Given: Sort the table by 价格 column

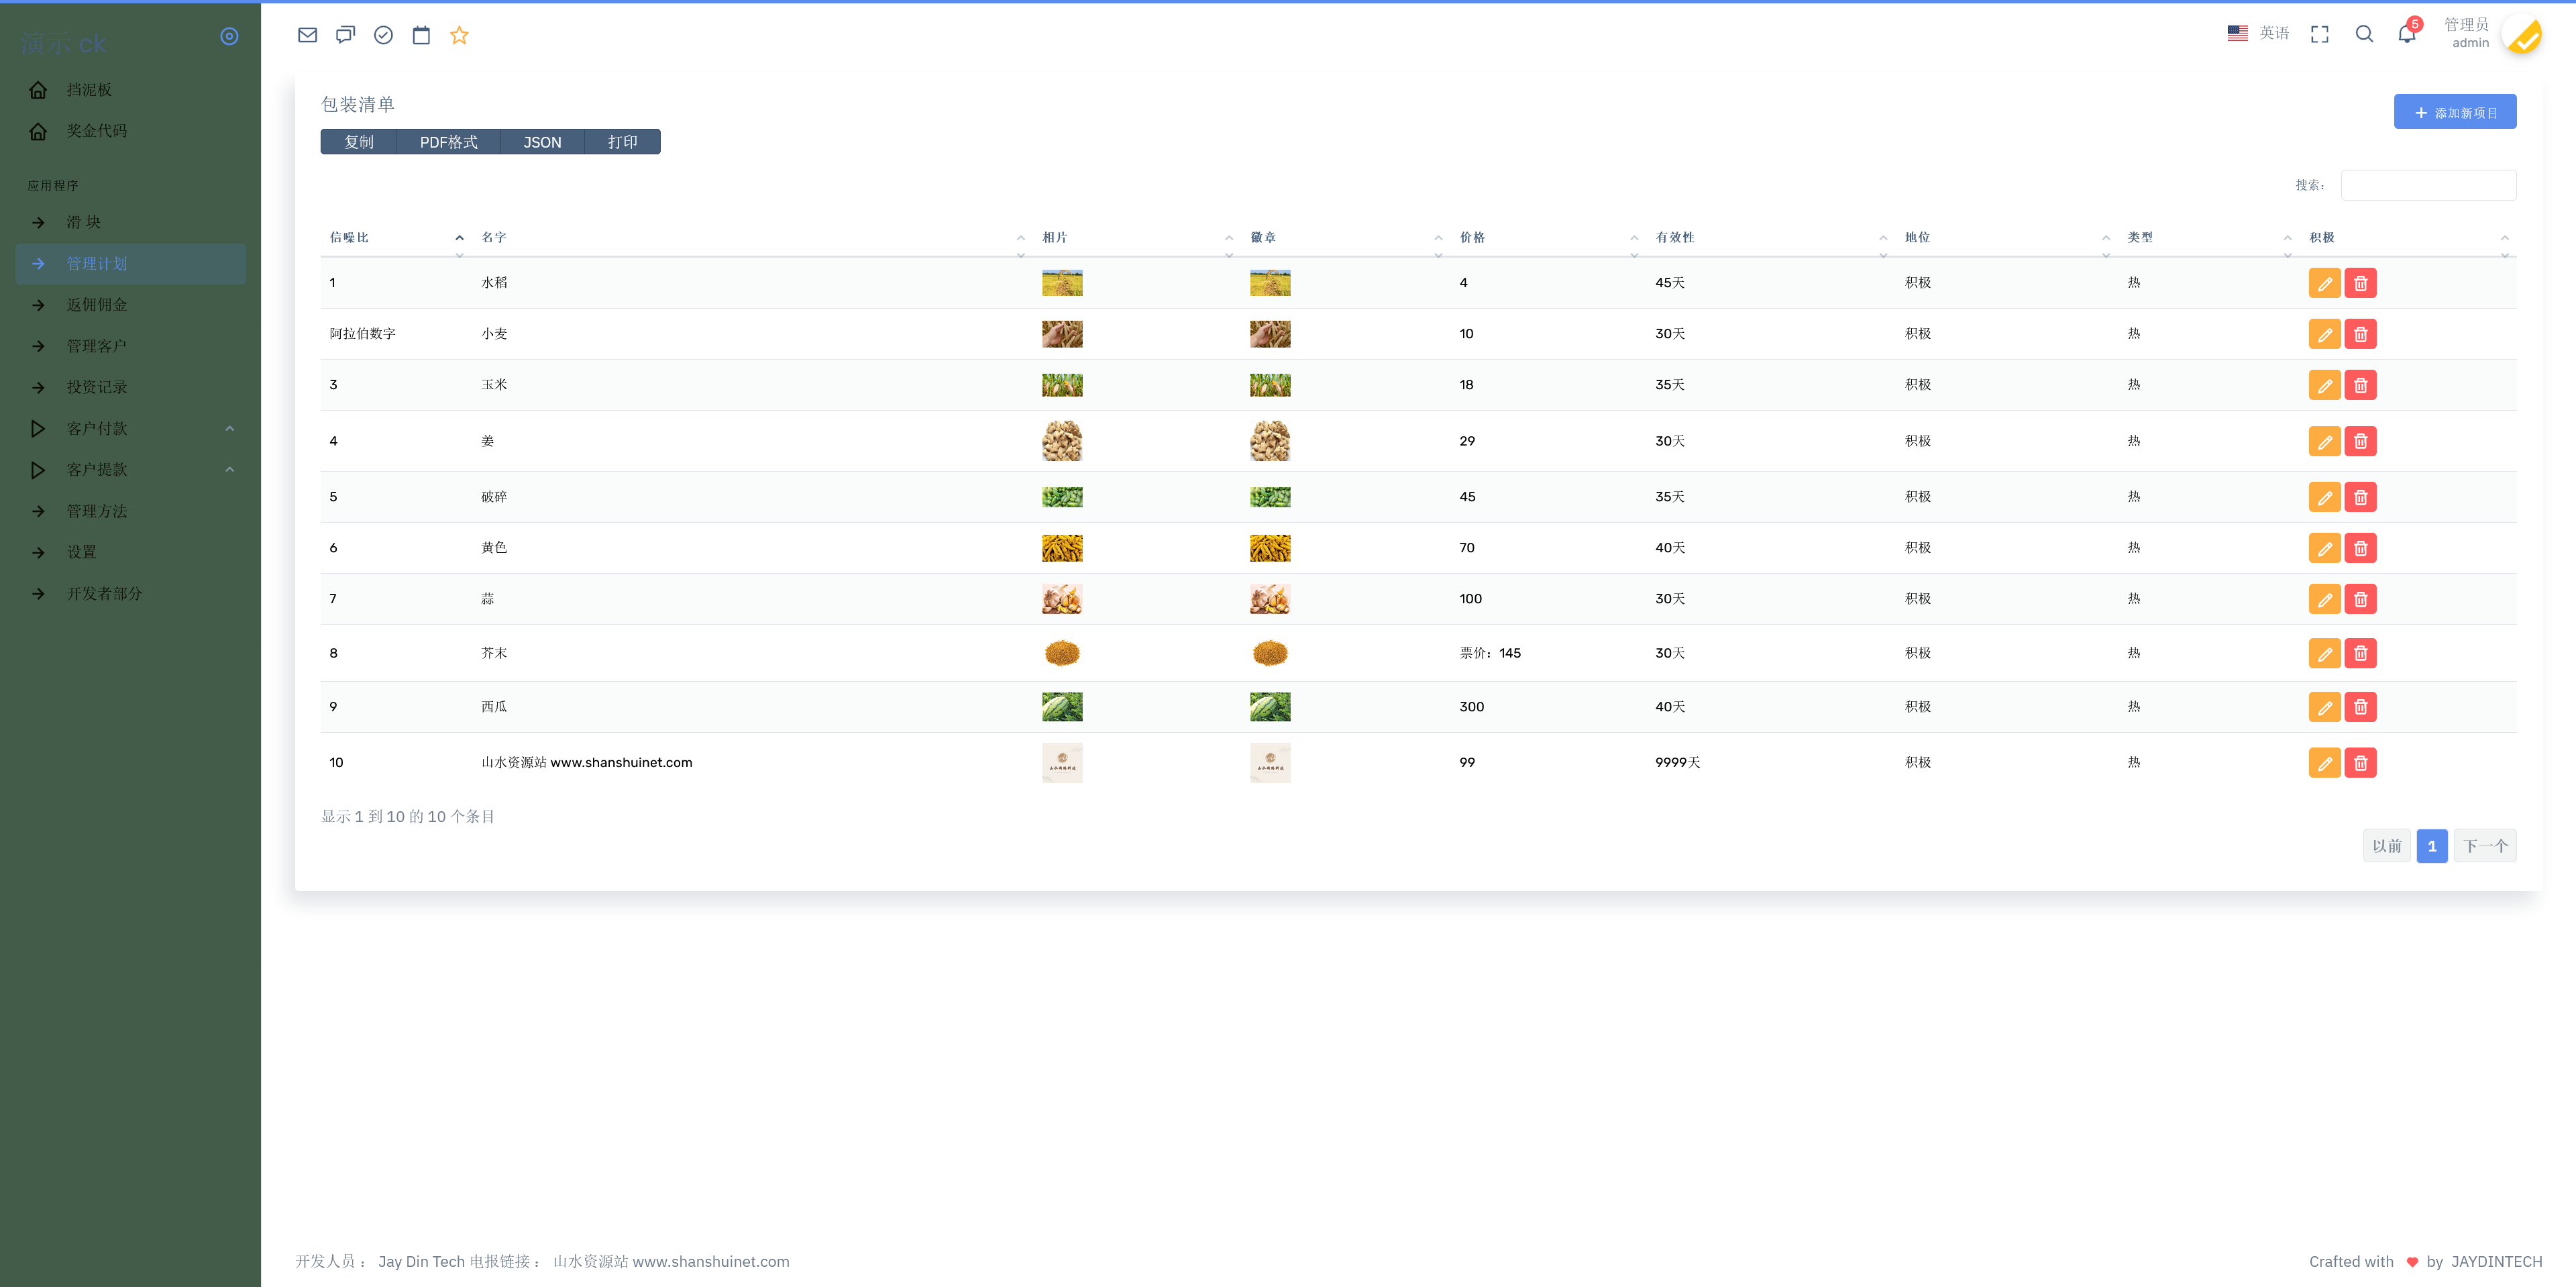Looking at the screenshot, I should pos(1472,237).
